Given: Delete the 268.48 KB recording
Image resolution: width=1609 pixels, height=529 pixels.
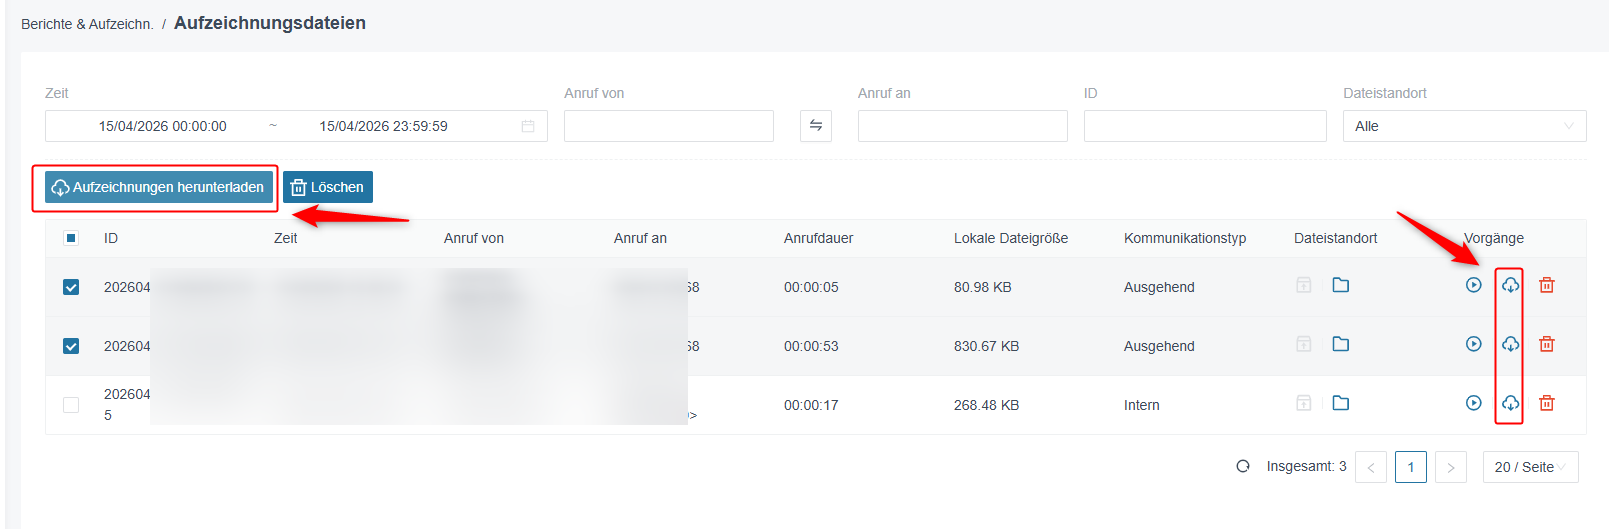Looking at the screenshot, I should coord(1547,403).
